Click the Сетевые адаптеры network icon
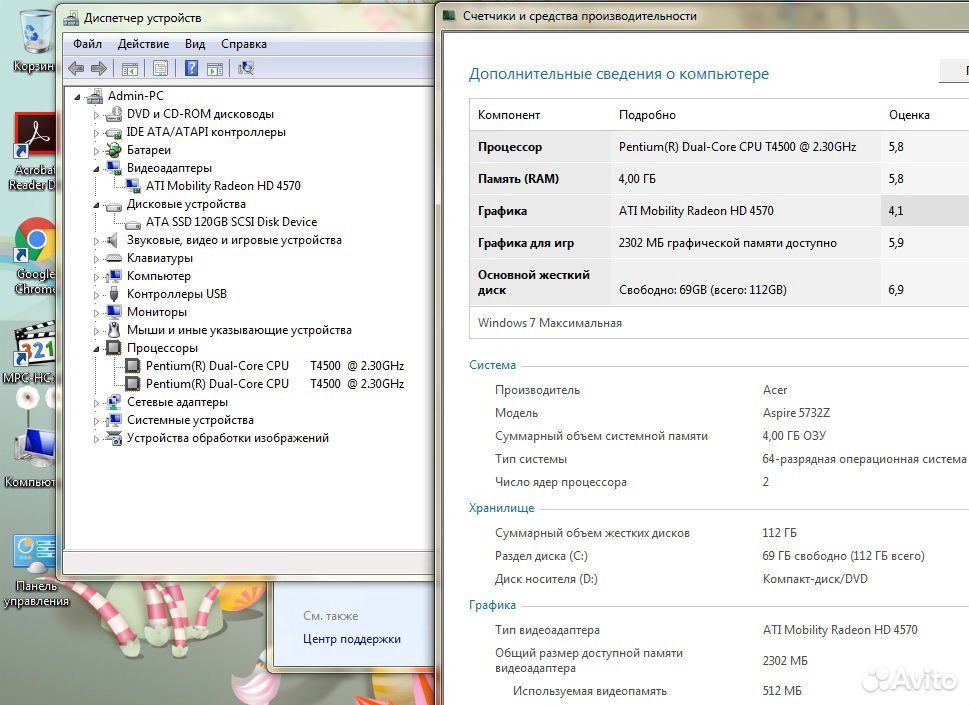The image size is (969, 705). [114, 402]
